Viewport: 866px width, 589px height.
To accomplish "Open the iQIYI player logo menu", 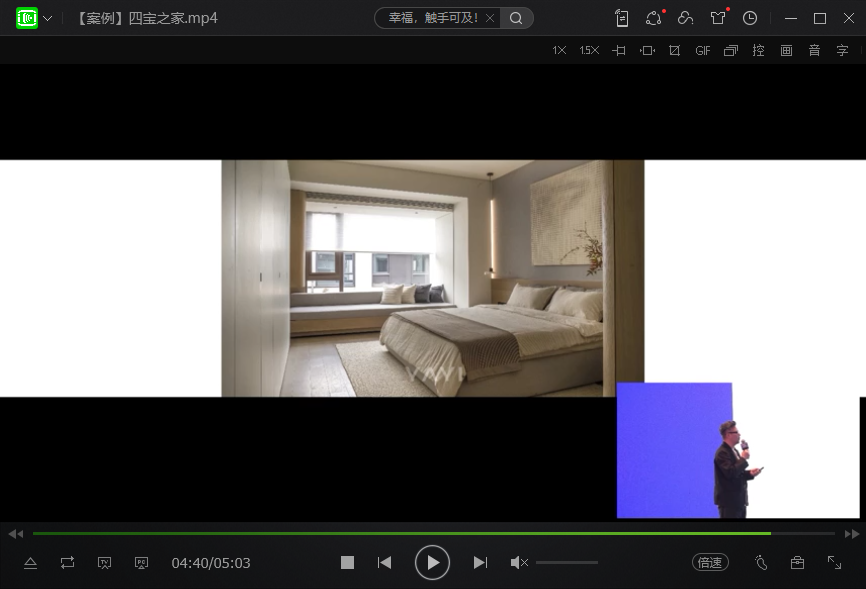I will (x=27, y=18).
